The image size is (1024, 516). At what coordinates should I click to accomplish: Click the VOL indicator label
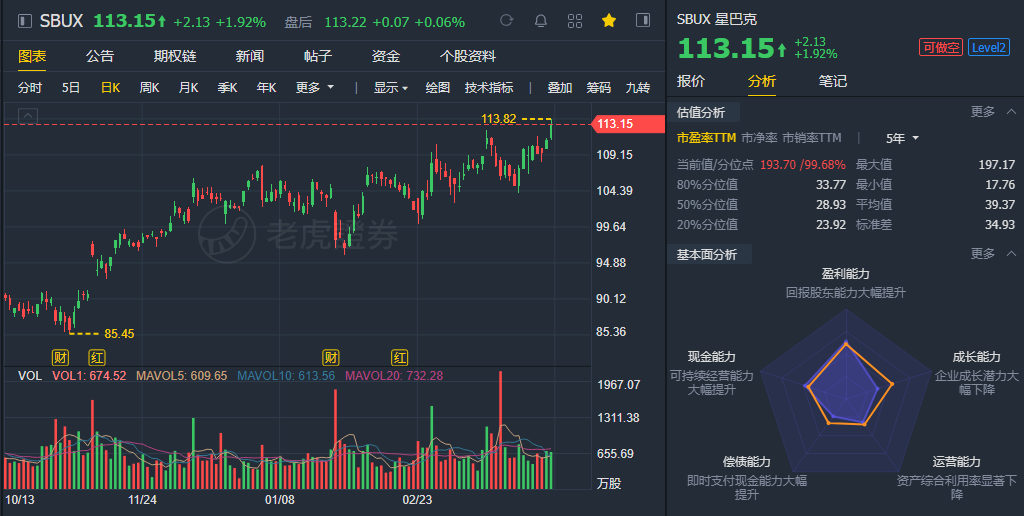pos(30,376)
